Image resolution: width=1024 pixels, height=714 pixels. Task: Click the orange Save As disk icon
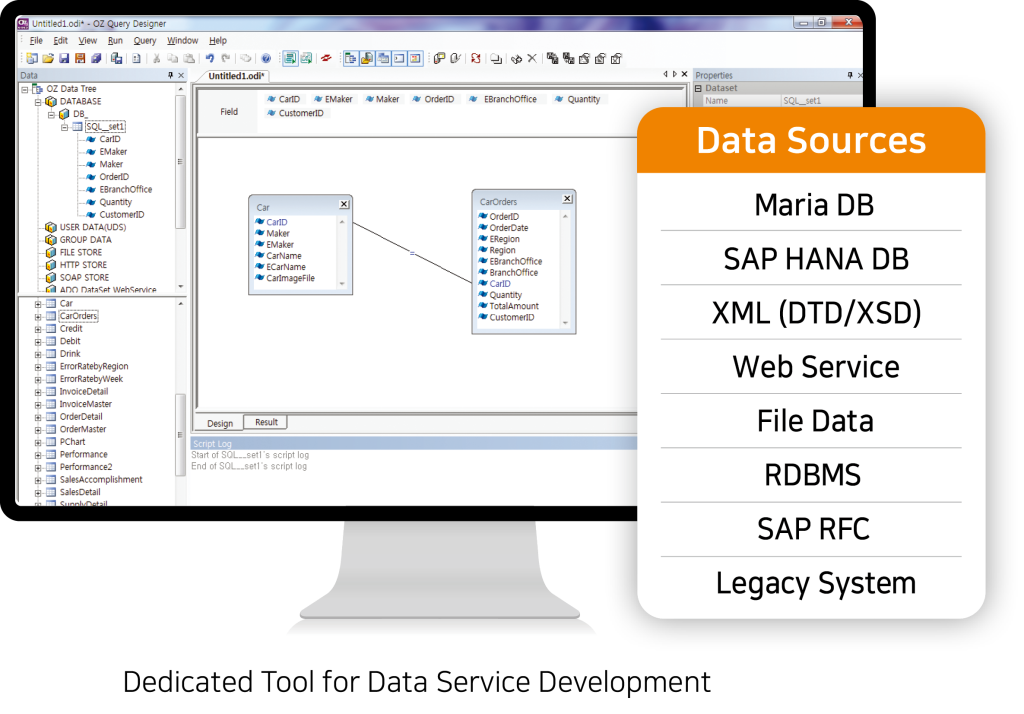pyautogui.click(x=80, y=58)
